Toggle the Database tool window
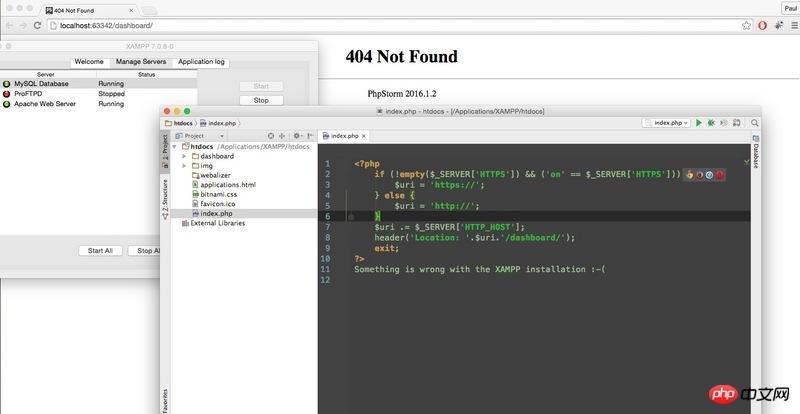This screenshot has height=414, width=800. coord(756,152)
